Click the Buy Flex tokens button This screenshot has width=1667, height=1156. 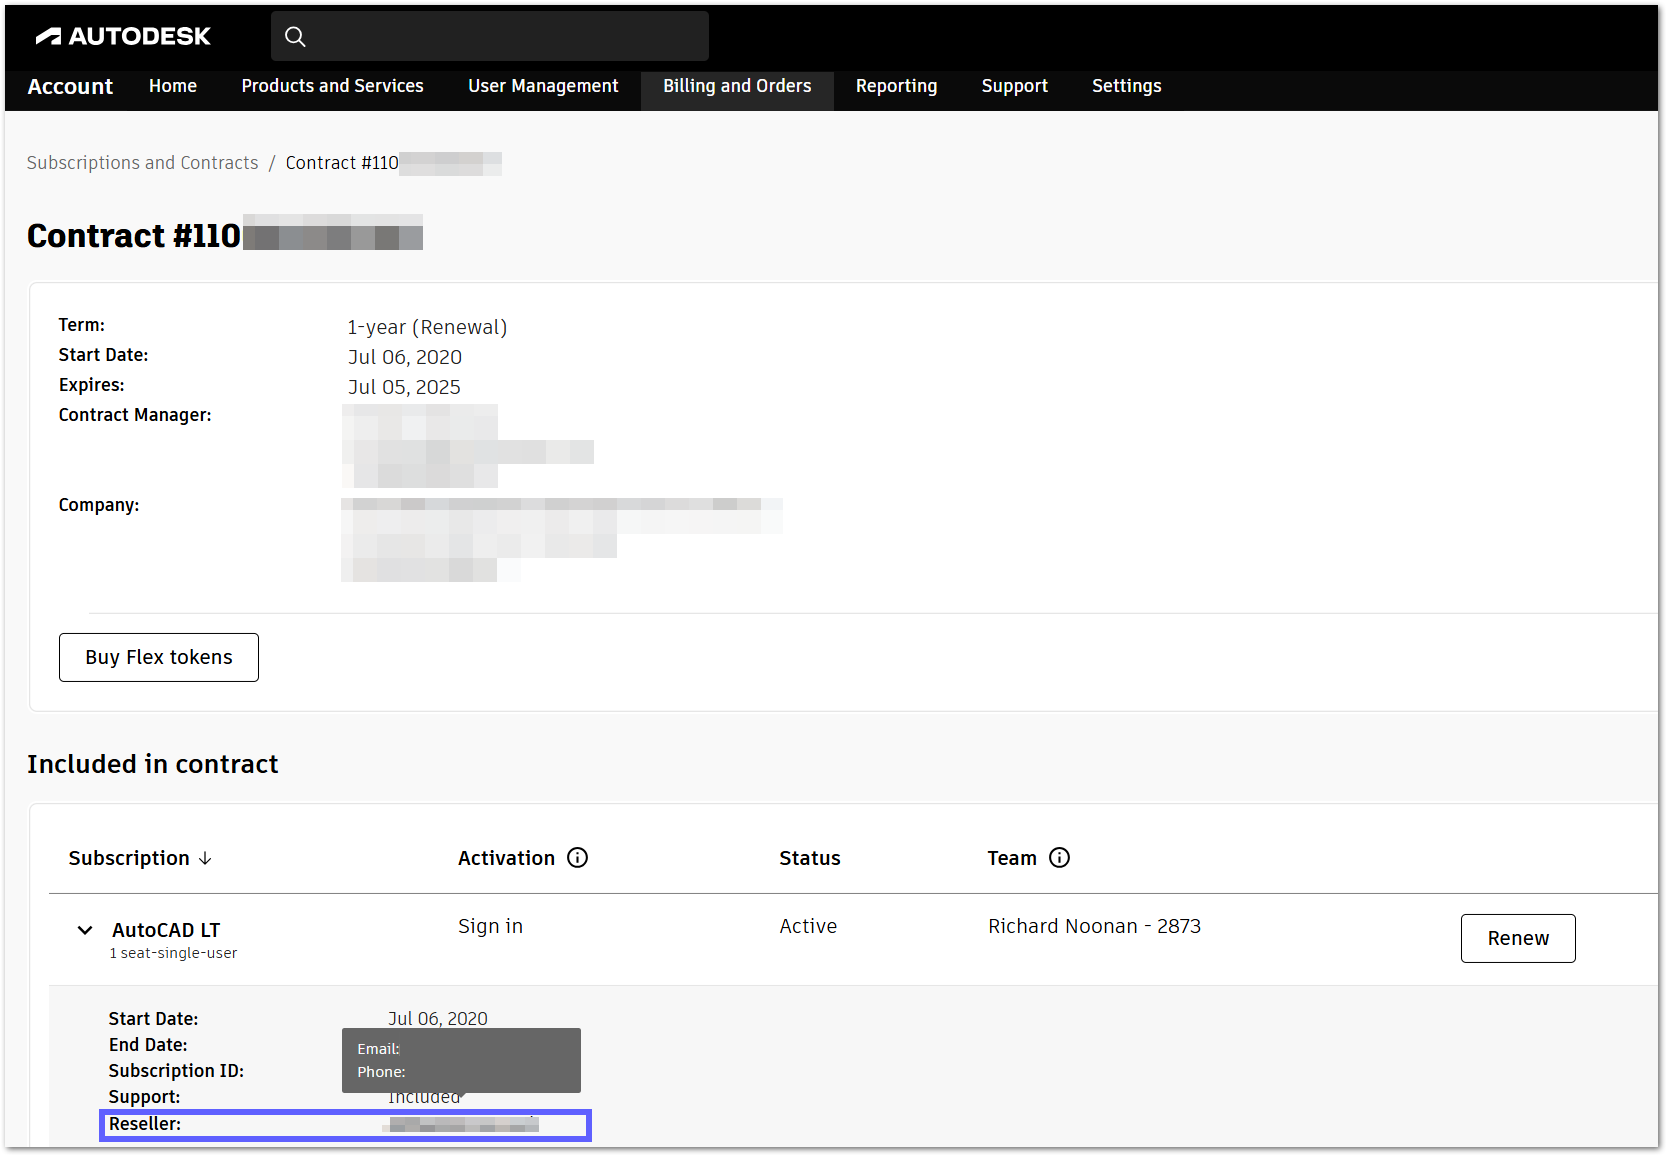tap(158, 657)
